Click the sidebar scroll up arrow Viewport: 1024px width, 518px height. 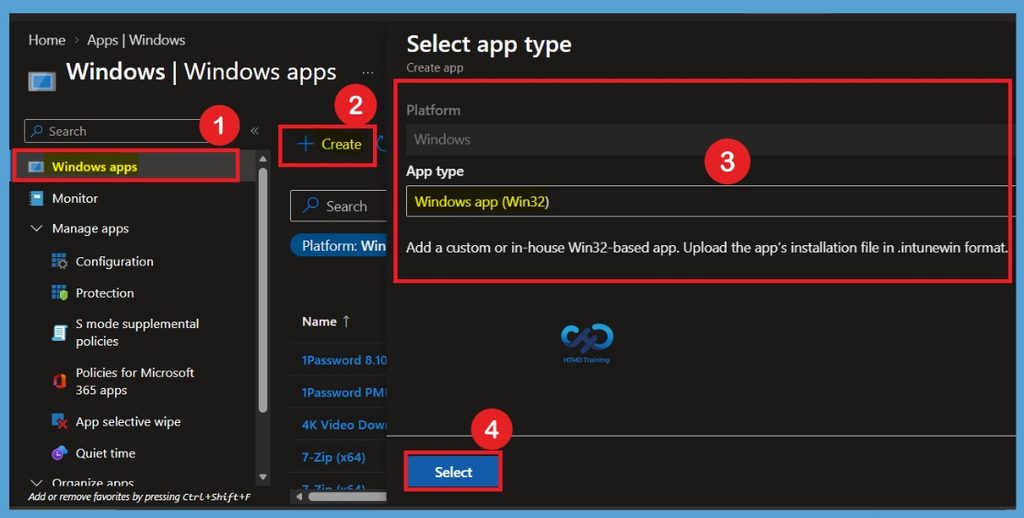[263, 159]
